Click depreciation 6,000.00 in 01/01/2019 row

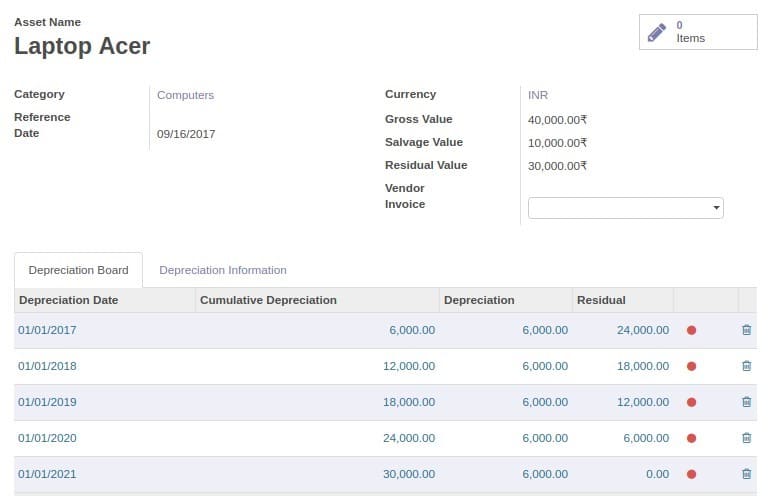pos(545,402)
